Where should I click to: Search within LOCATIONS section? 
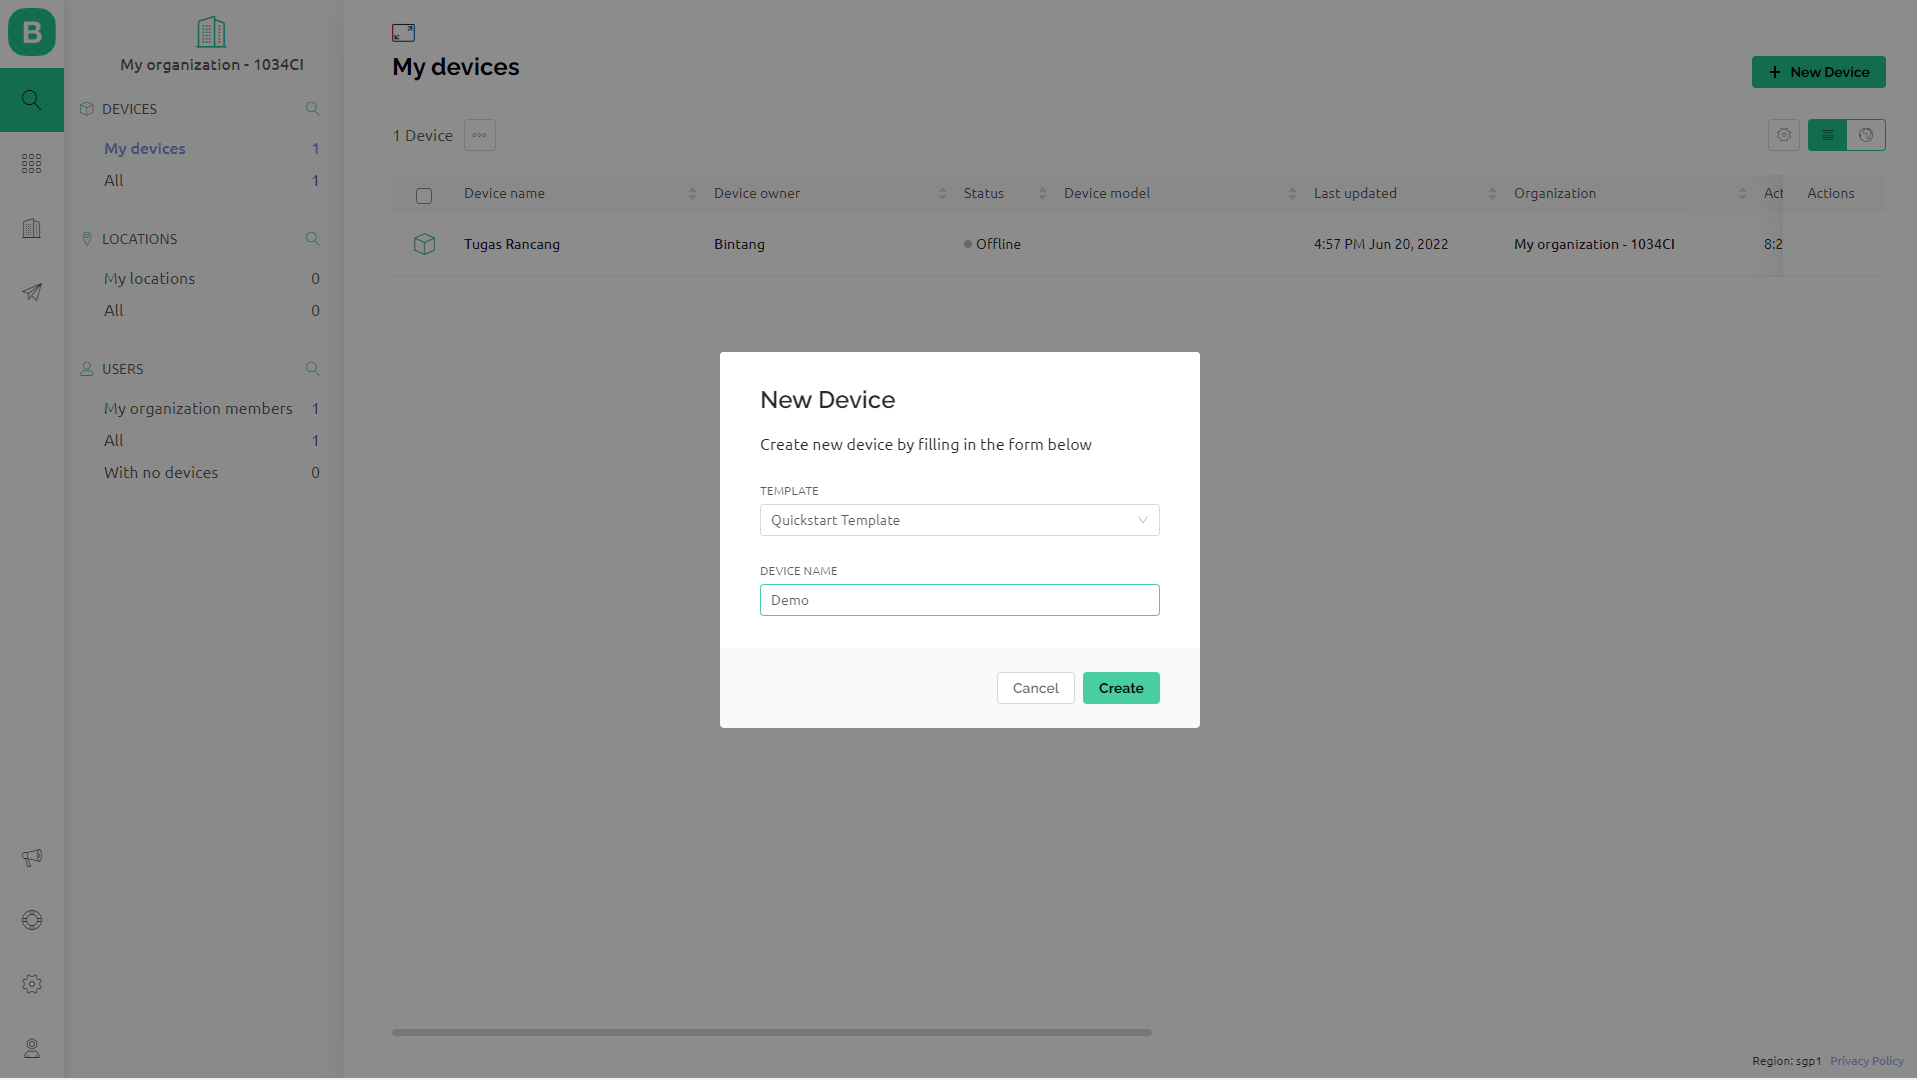click(312, 239)
